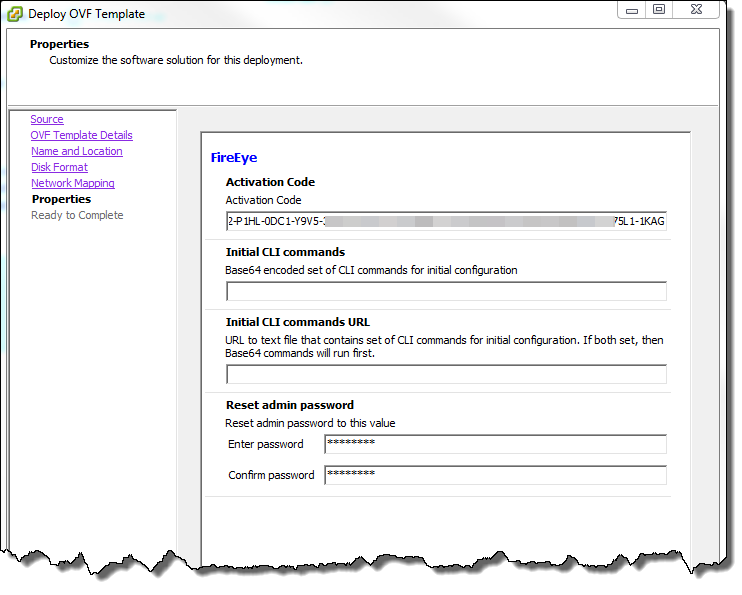Click the Initial CLI commands URL heading
The image size is (742, 595).
point(298,322)
